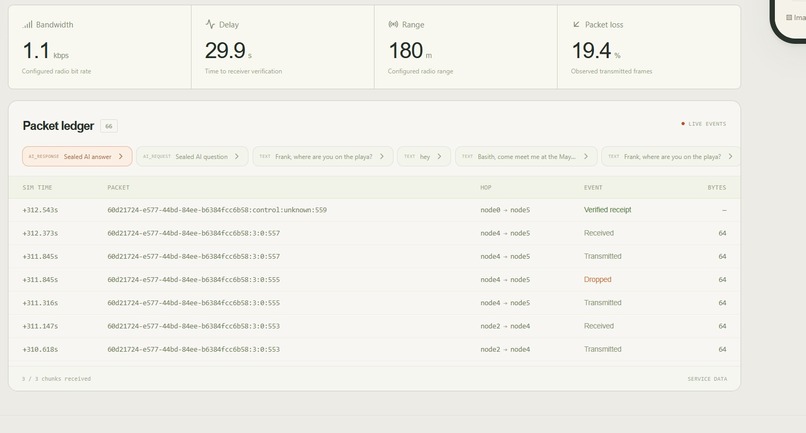Select the +311.316s sim time cell

pos(40,303)
